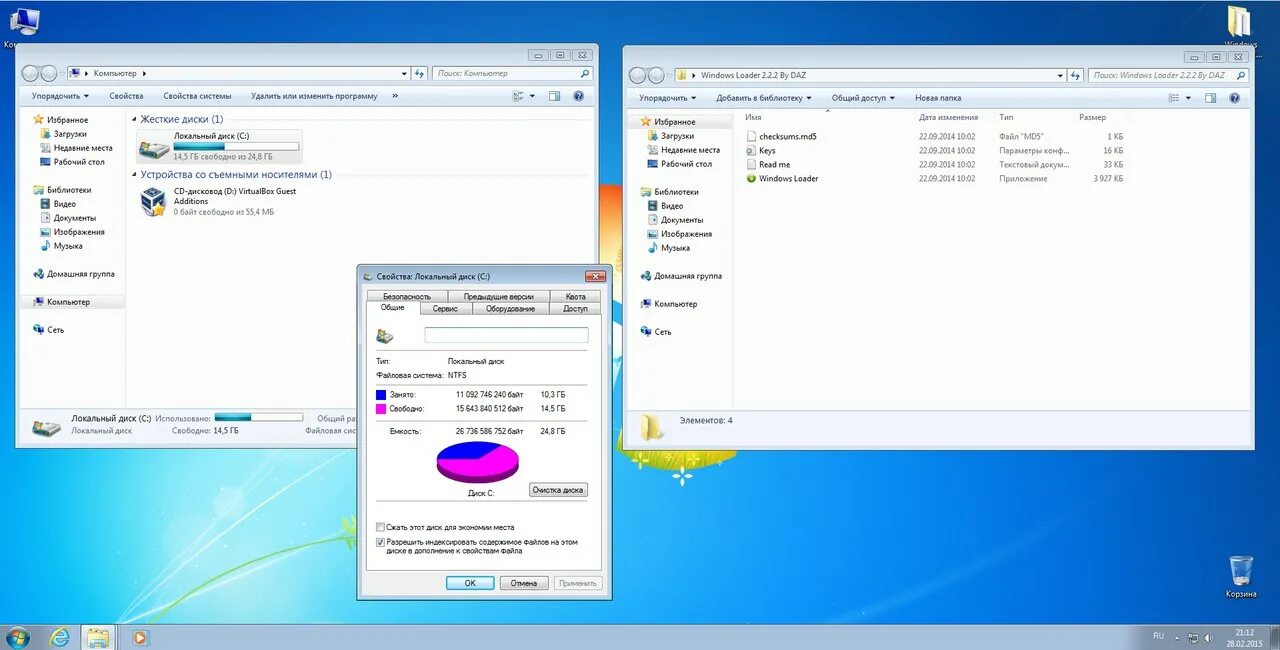Expand the » overflow in the Компьютер window toolbar
The image size is (1280, 650).
coord(395,96)
